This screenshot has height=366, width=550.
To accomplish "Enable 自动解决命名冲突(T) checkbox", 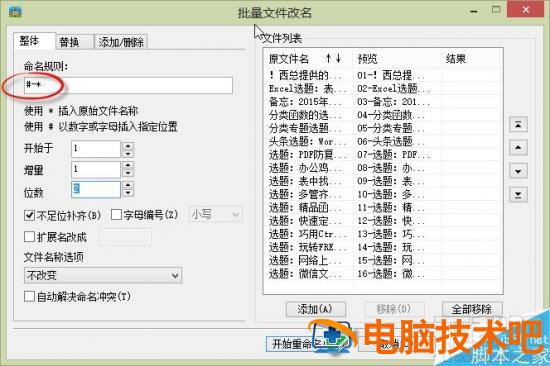I will pos(29,296).
